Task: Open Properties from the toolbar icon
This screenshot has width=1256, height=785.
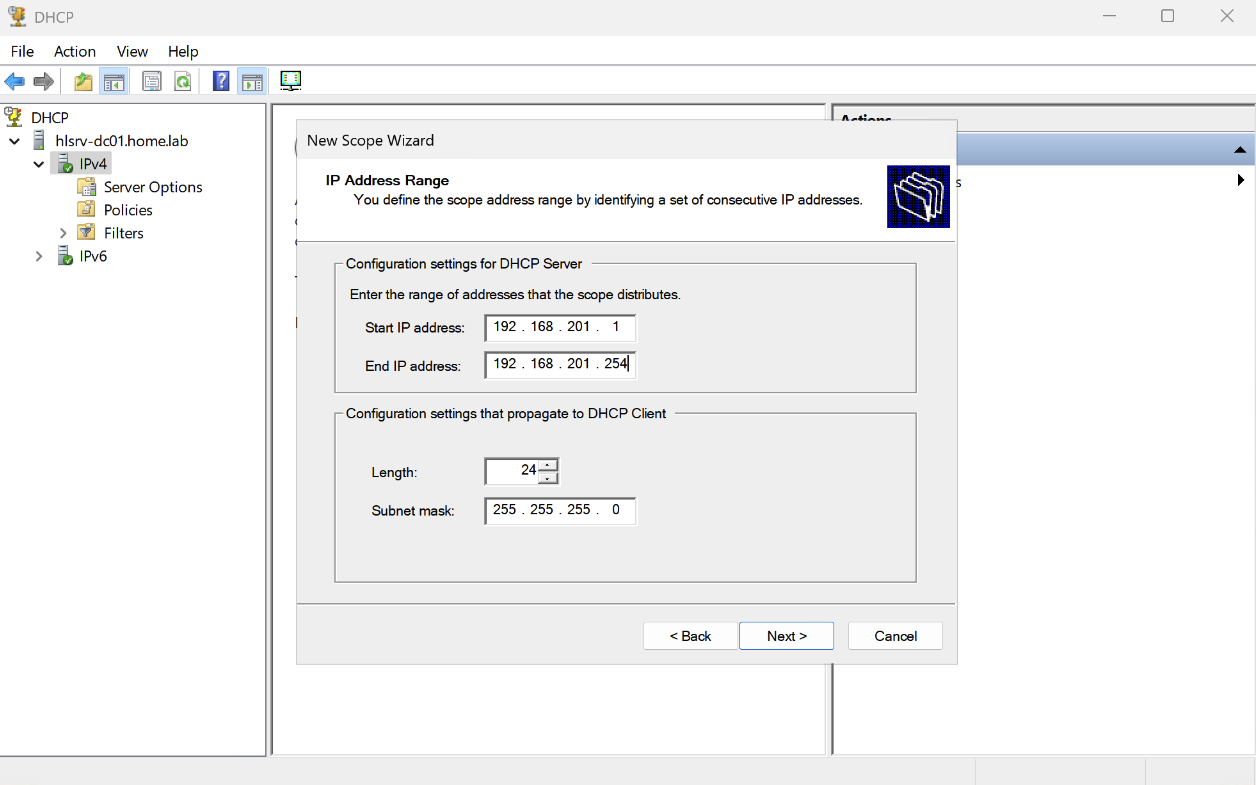Action: pos(152,82)
